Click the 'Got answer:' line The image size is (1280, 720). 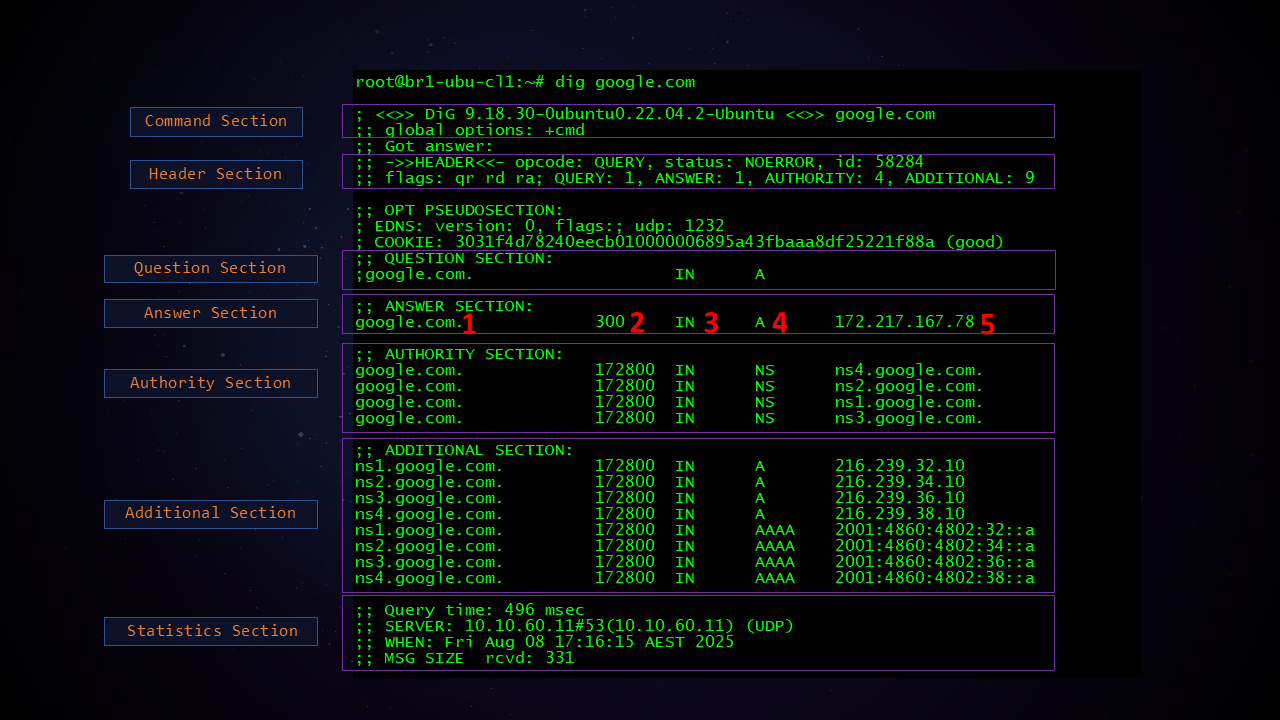(425, 146)
